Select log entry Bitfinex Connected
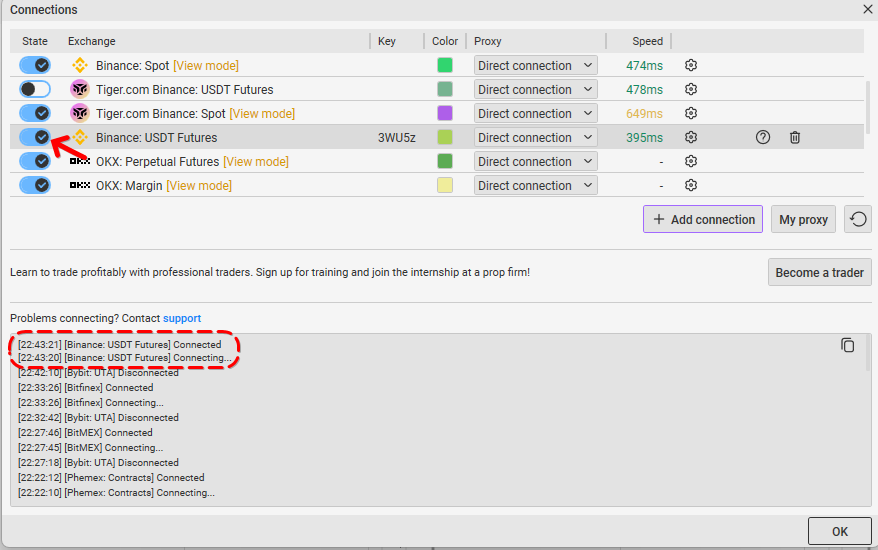 click(x=85, y=388)
